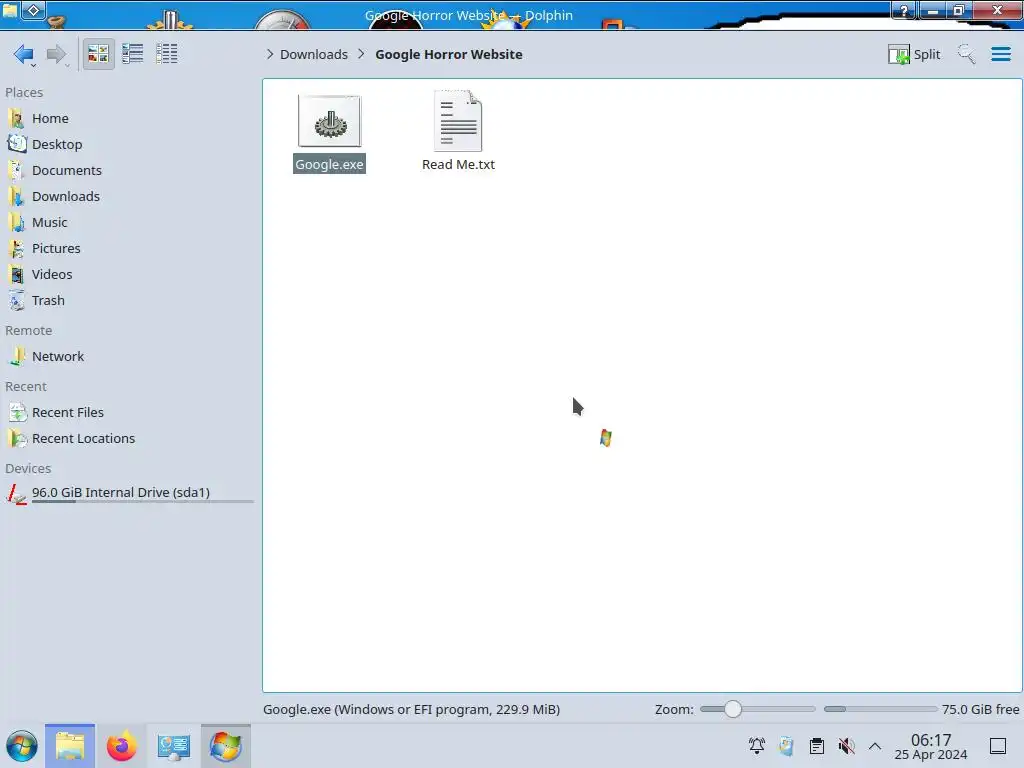Screen dimensions: 1024x768
Task: Click the Google.exe status bar description
Action: [411, 709]
